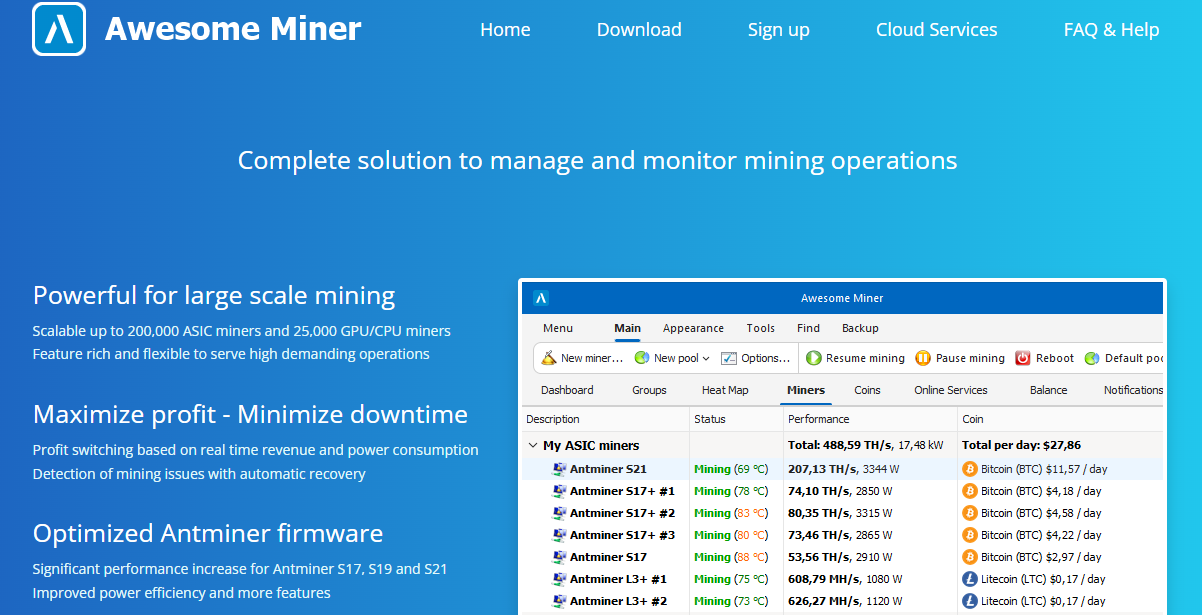Collapse the My ASIC miners group
Image resolution: width=1202 pixels, height=615 pixels.
[532, 446]
